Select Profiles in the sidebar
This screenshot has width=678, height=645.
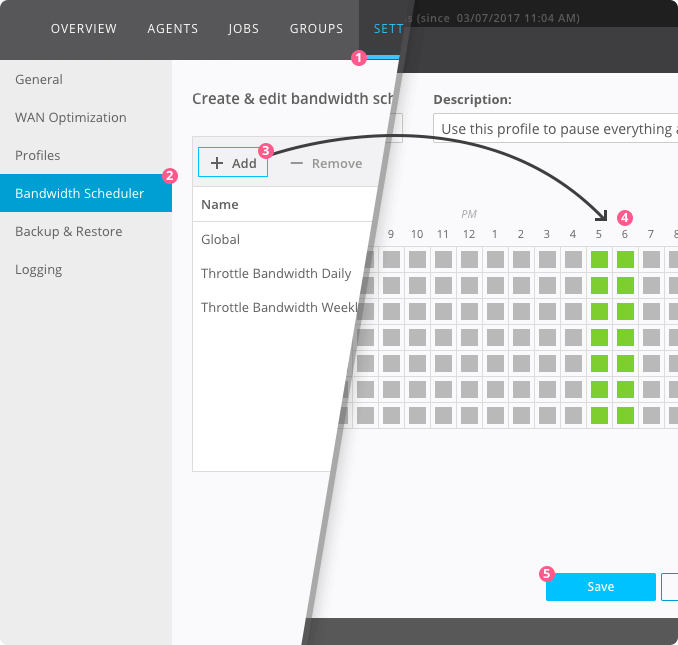pos(86,156)
